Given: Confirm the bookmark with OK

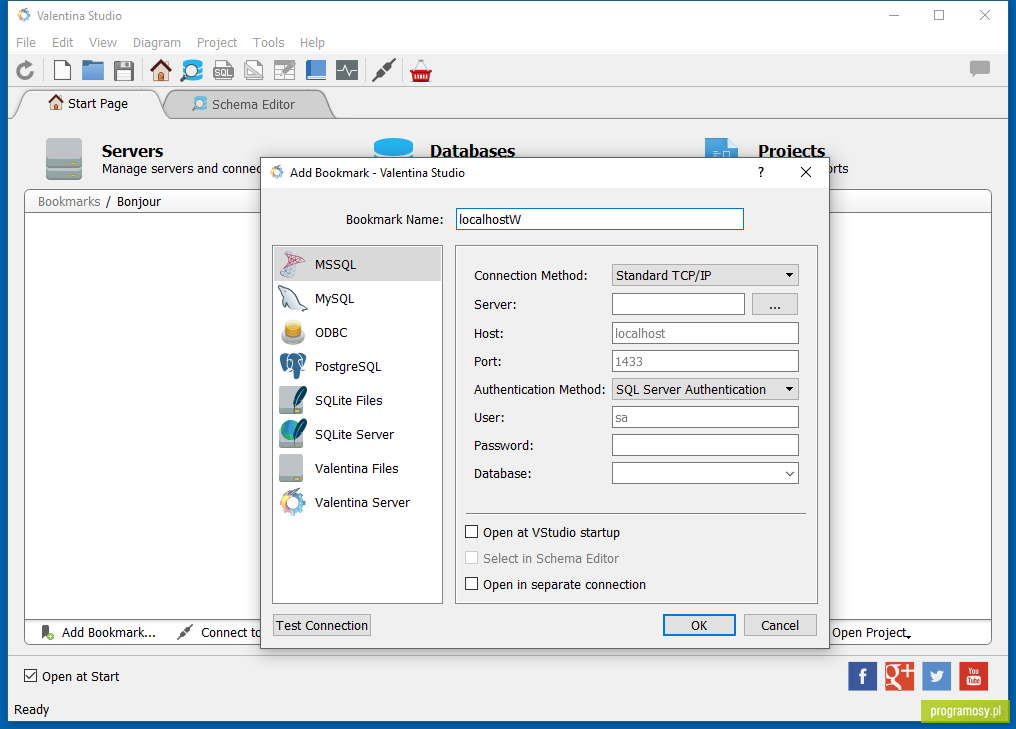Looking at the screenshot, I should 699,625.
